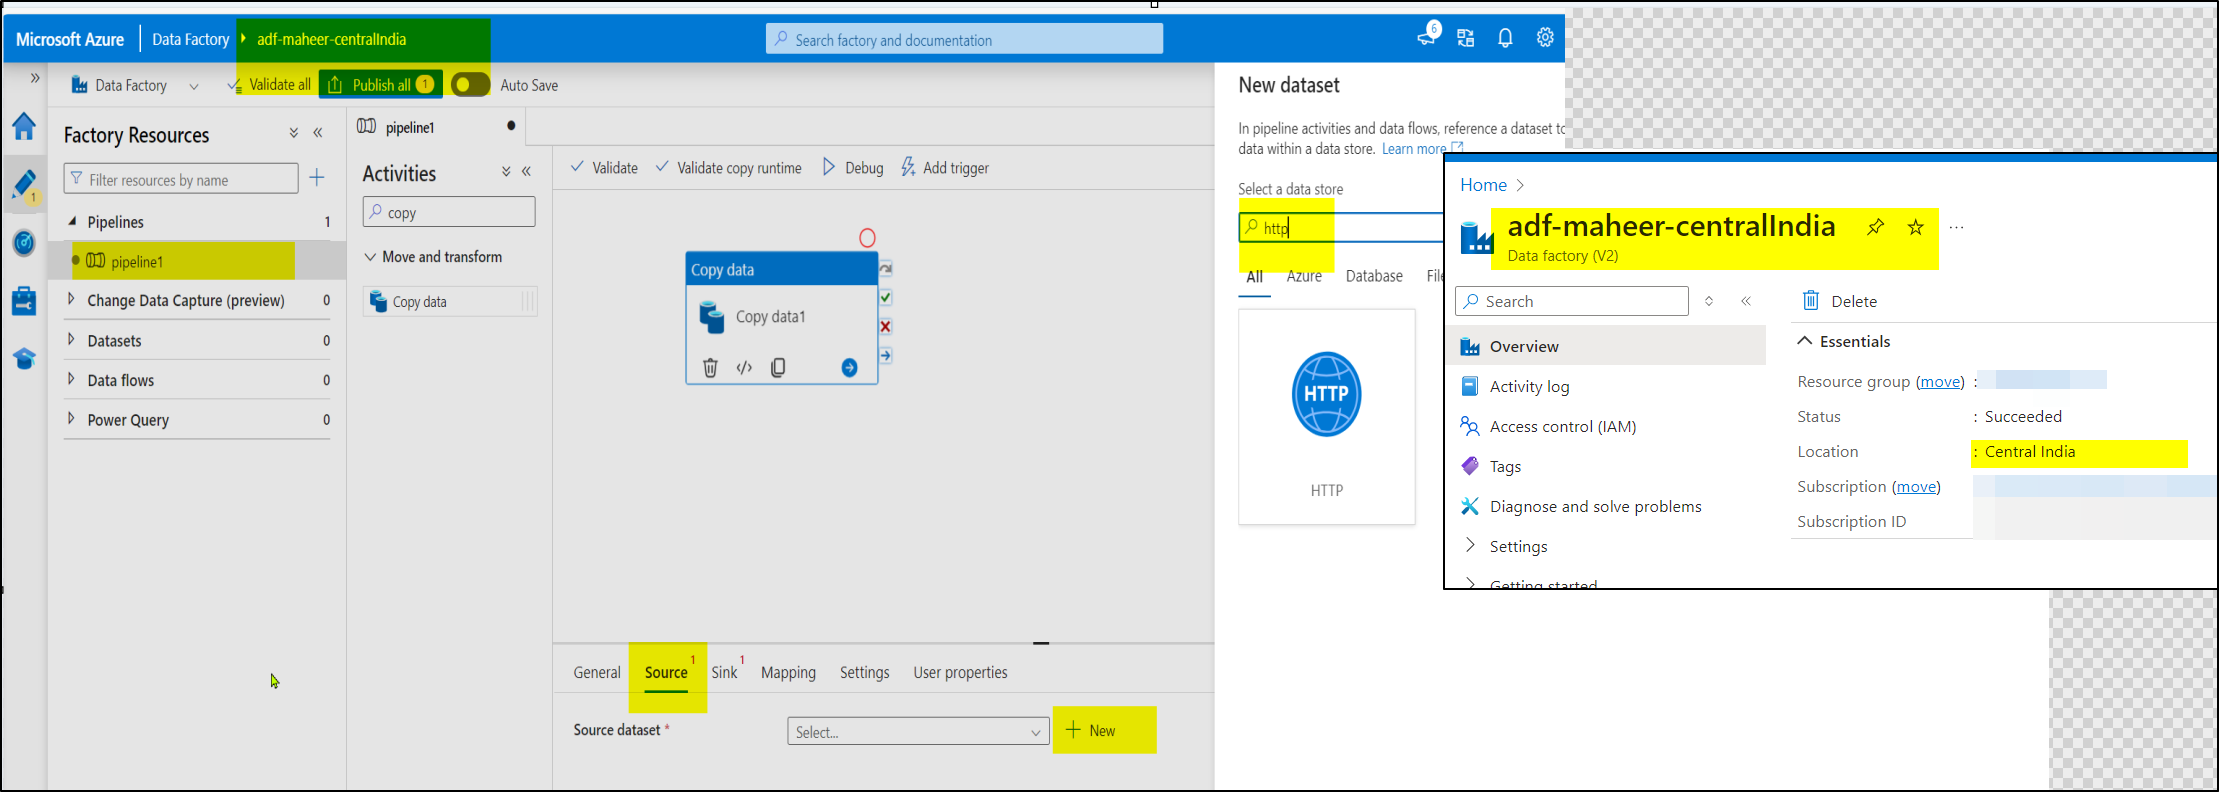Collapse the Activities pane with double arrow
2219x792 pixels.
pos(526,172)
